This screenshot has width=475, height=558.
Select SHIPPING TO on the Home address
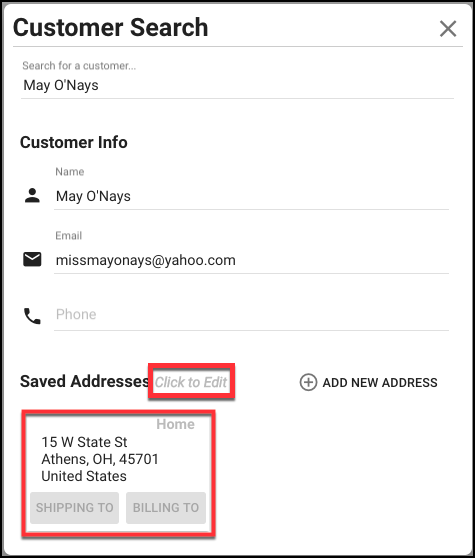tap(74, 508)
